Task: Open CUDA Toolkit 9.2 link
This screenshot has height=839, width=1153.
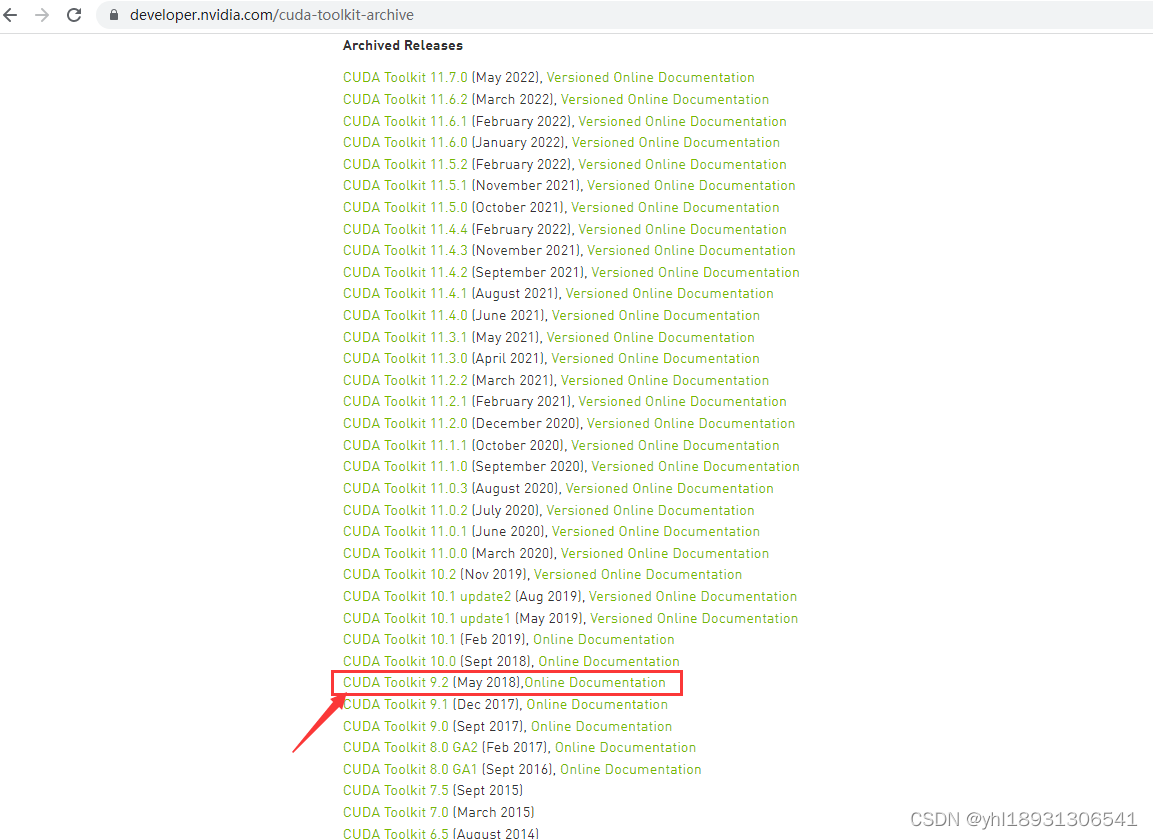Action: click(x=396, y=682)
